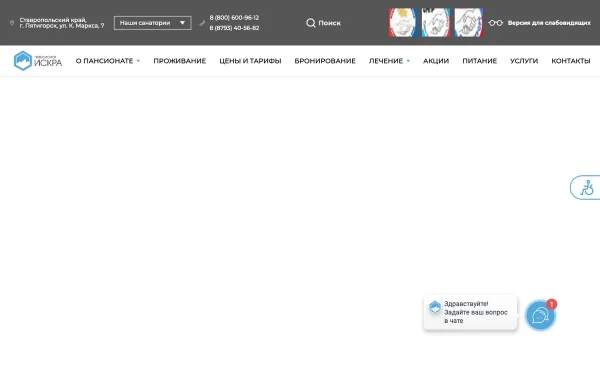Screen dimensions: 600x375
Task: Click the search magnifier icon
Action: (311, 23)
